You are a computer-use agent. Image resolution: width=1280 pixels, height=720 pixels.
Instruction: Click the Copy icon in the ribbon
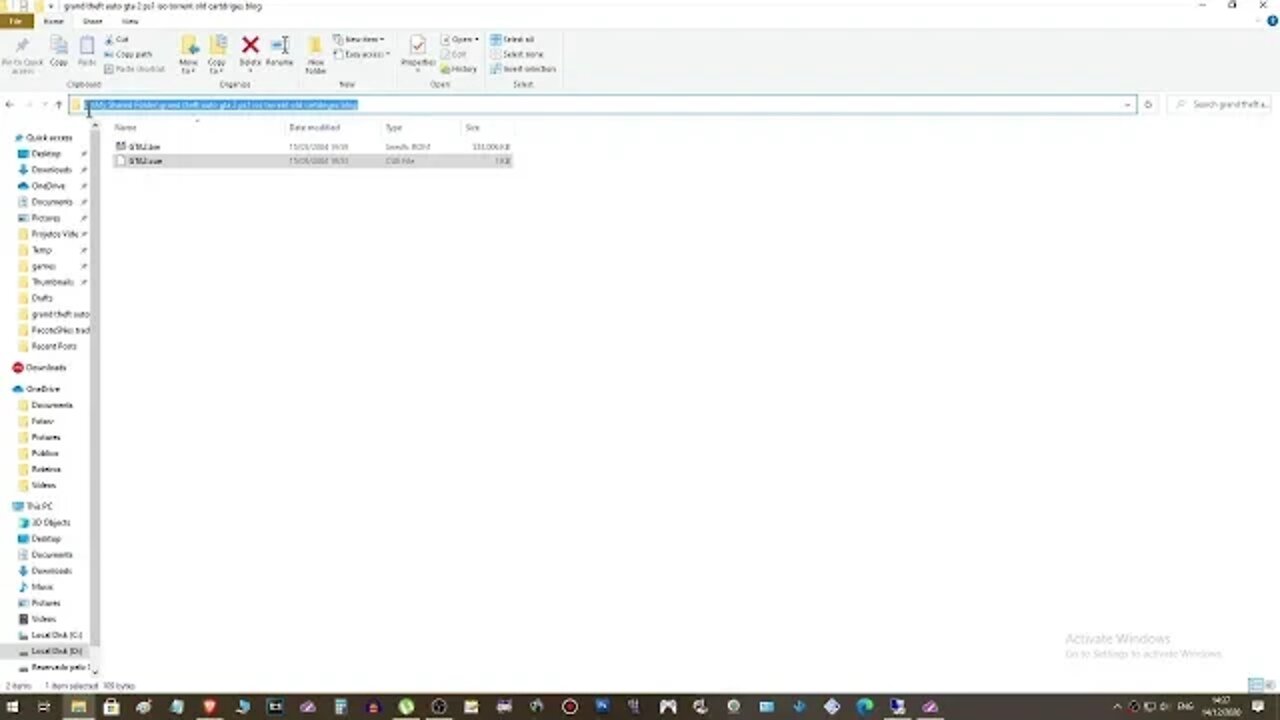point(59,46)
